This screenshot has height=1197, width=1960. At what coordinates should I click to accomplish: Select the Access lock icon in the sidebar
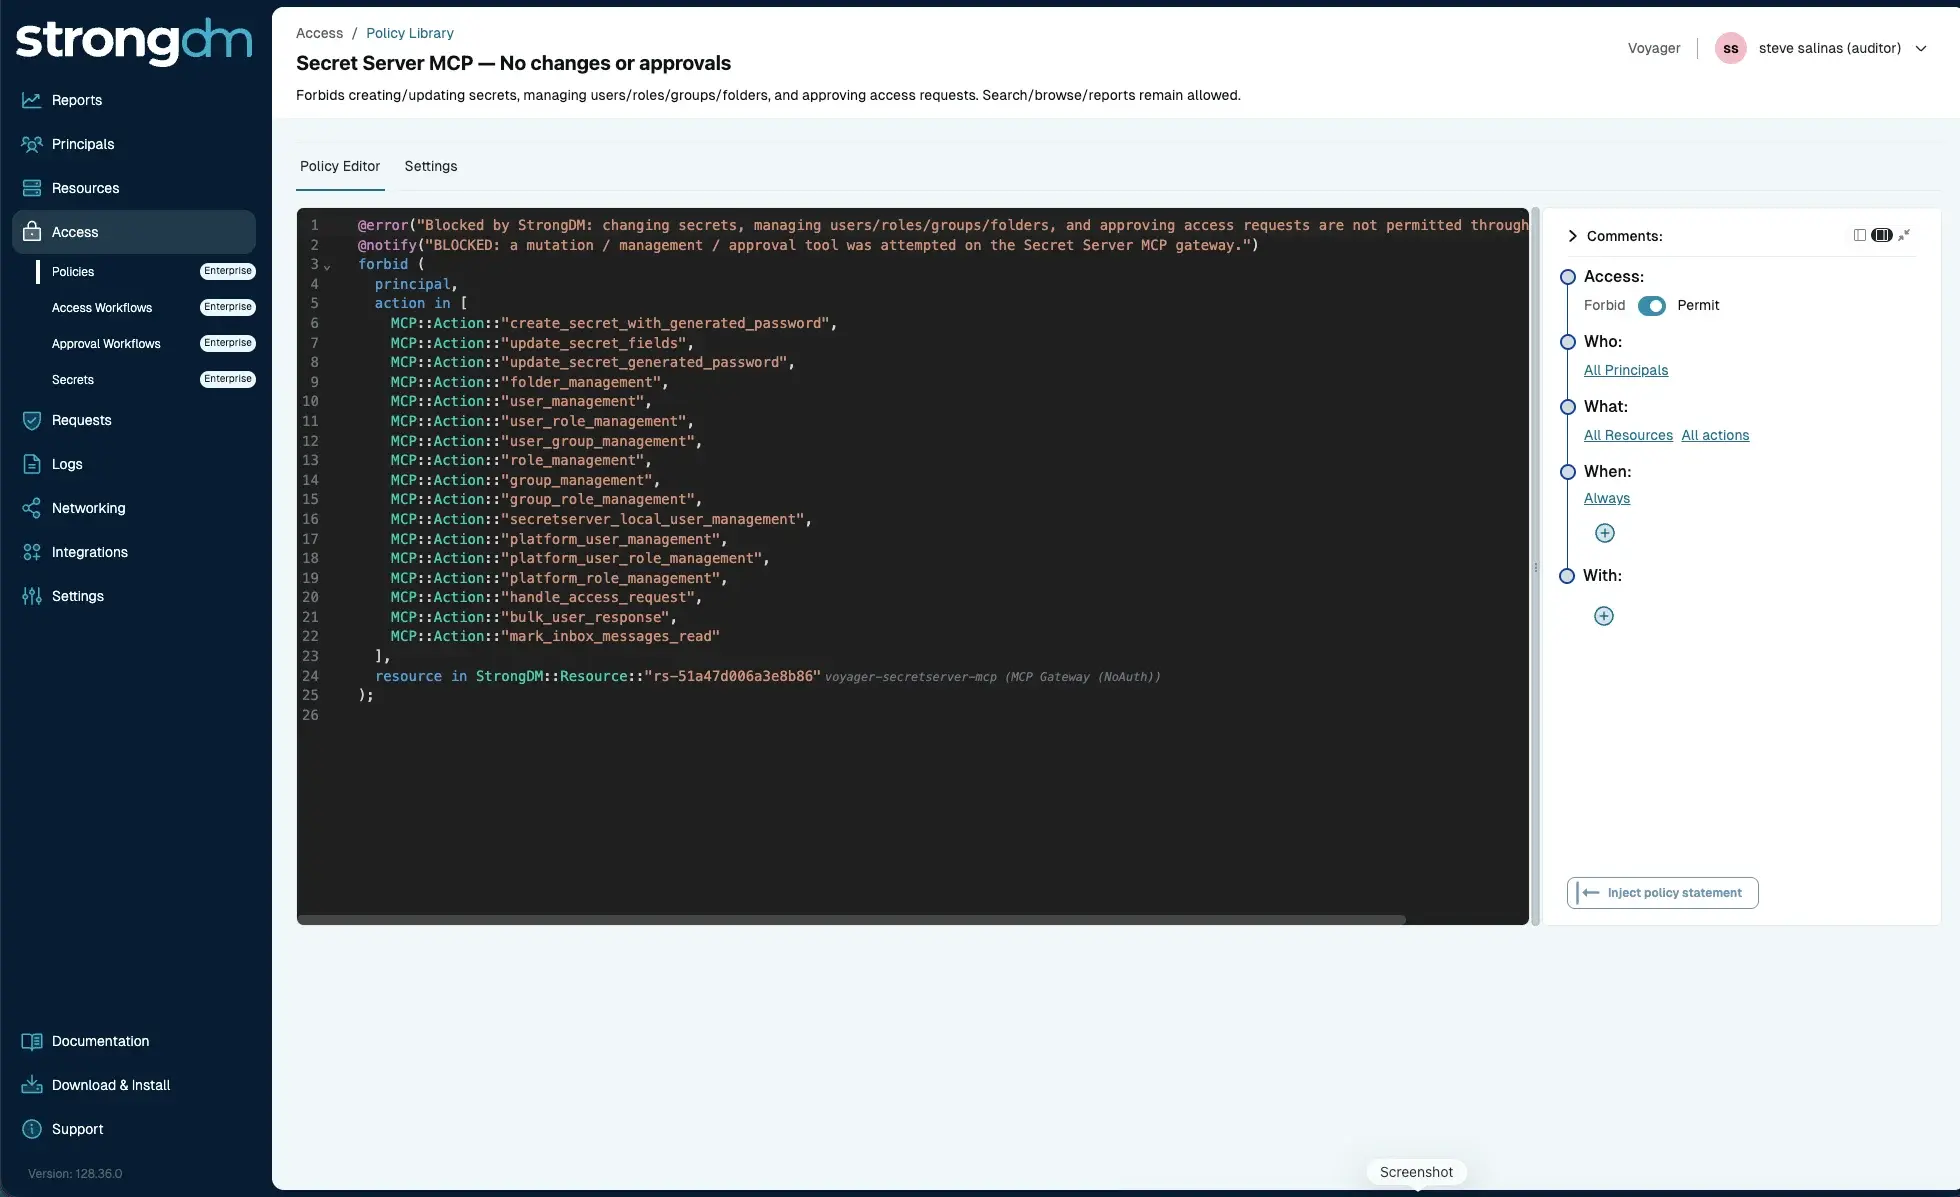pyautogui.click(x=32, y=232)
